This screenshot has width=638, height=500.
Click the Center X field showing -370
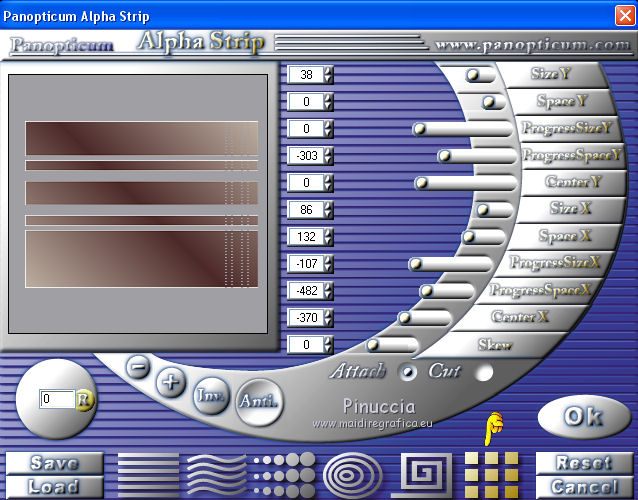tap(306, 317)
